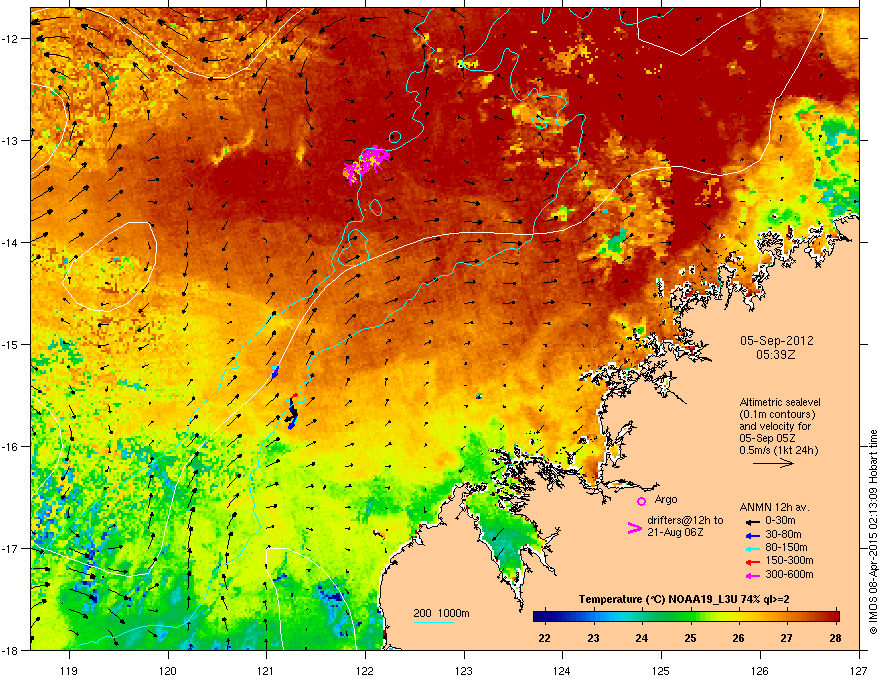Select the red 150-300m legend arrow
This screenshot has height=680, width=880.
coord(753,562)
